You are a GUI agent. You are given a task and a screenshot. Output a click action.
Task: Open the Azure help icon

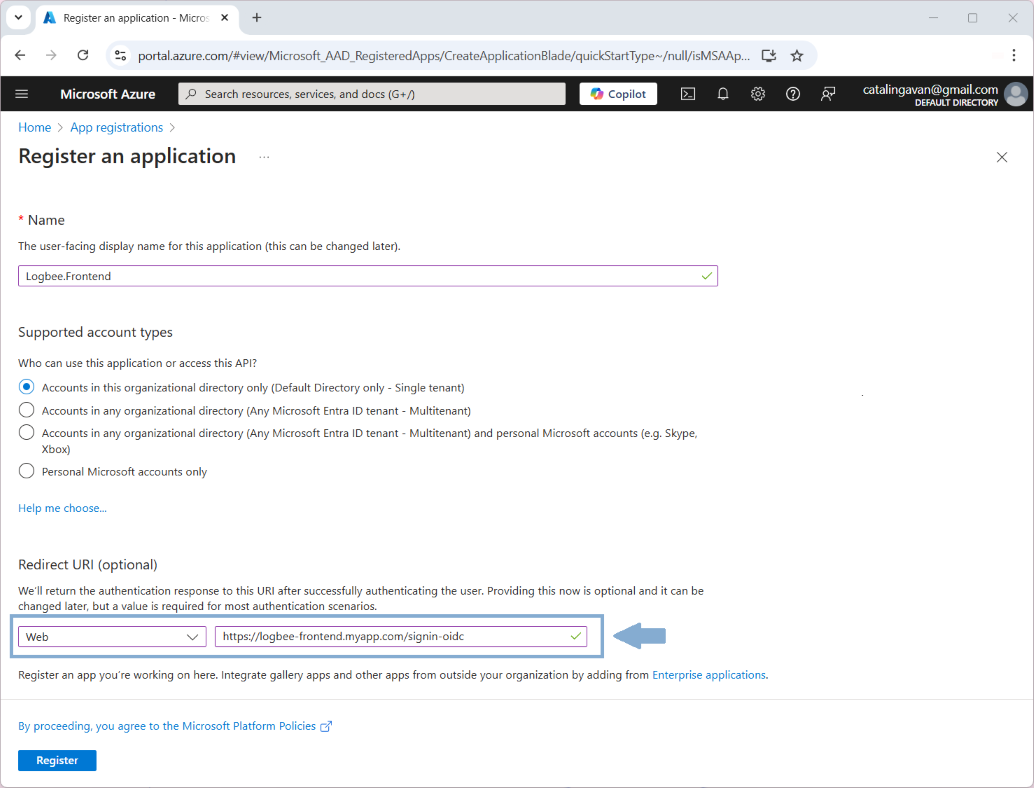793,93
